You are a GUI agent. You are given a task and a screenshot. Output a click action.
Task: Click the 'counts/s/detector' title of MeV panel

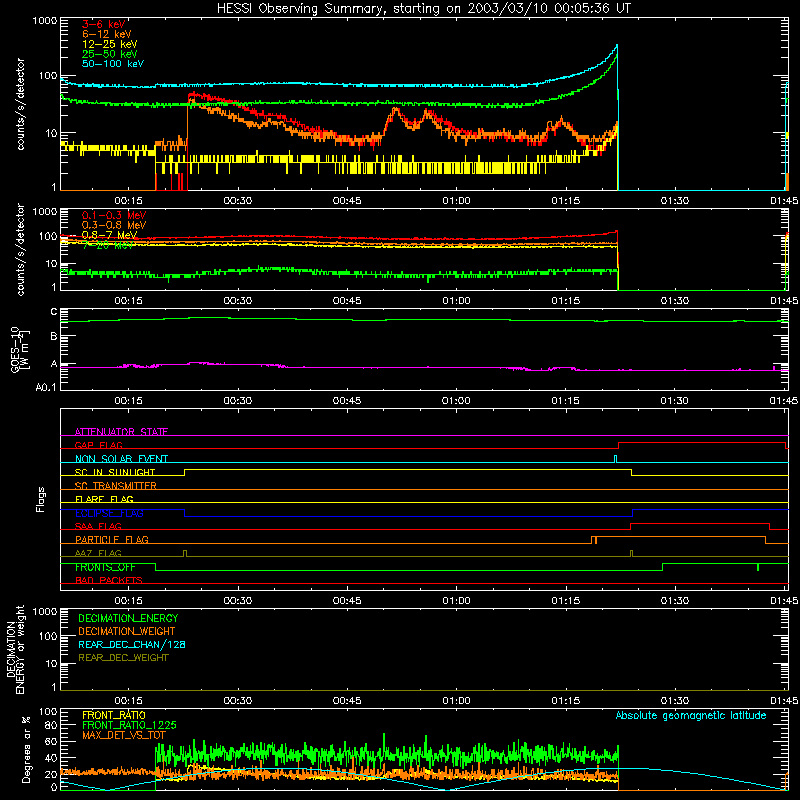coord(20,249)
